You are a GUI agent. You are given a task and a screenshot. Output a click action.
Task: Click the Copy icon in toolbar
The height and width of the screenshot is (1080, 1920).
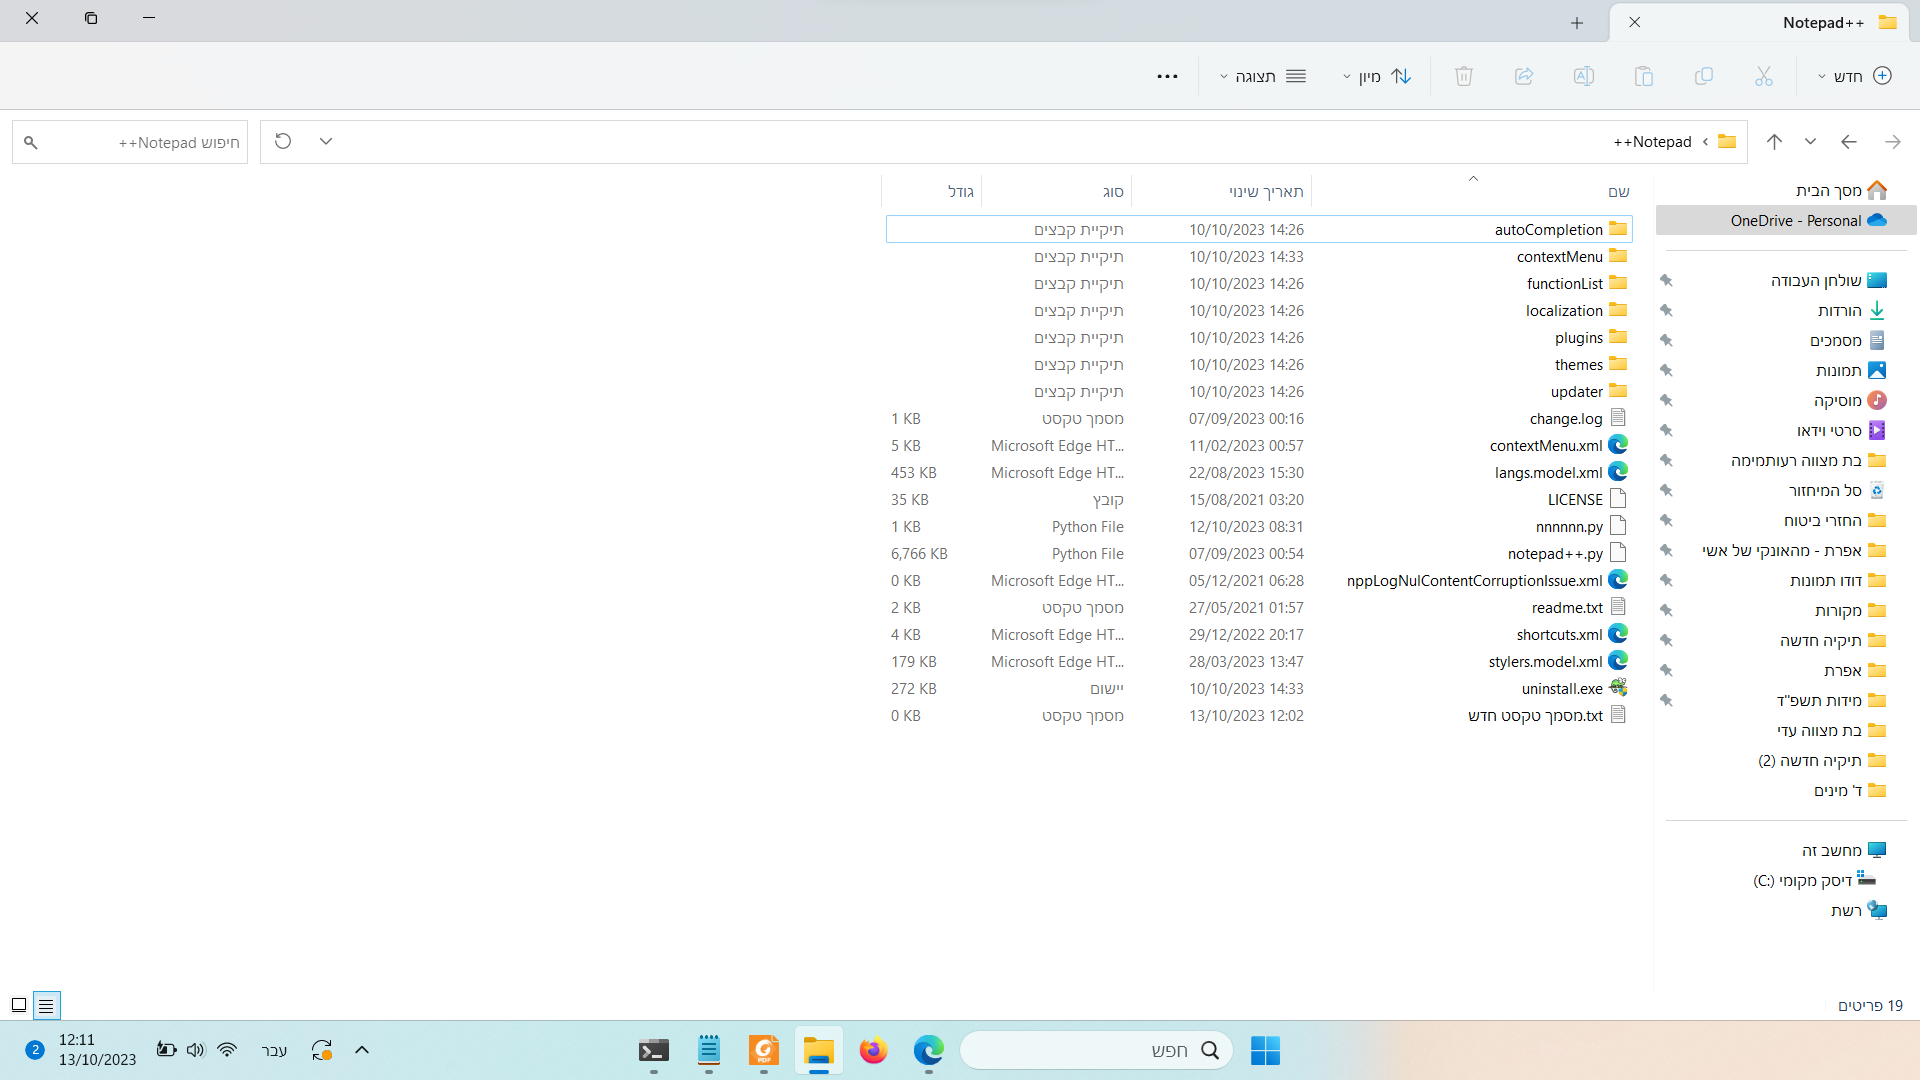pos(1704,76)
